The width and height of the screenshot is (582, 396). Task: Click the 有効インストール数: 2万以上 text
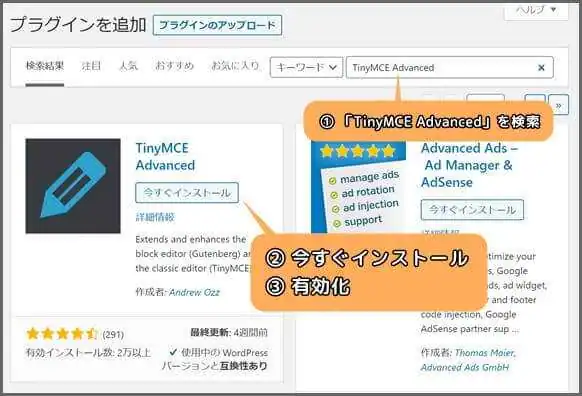coord(88,353)
